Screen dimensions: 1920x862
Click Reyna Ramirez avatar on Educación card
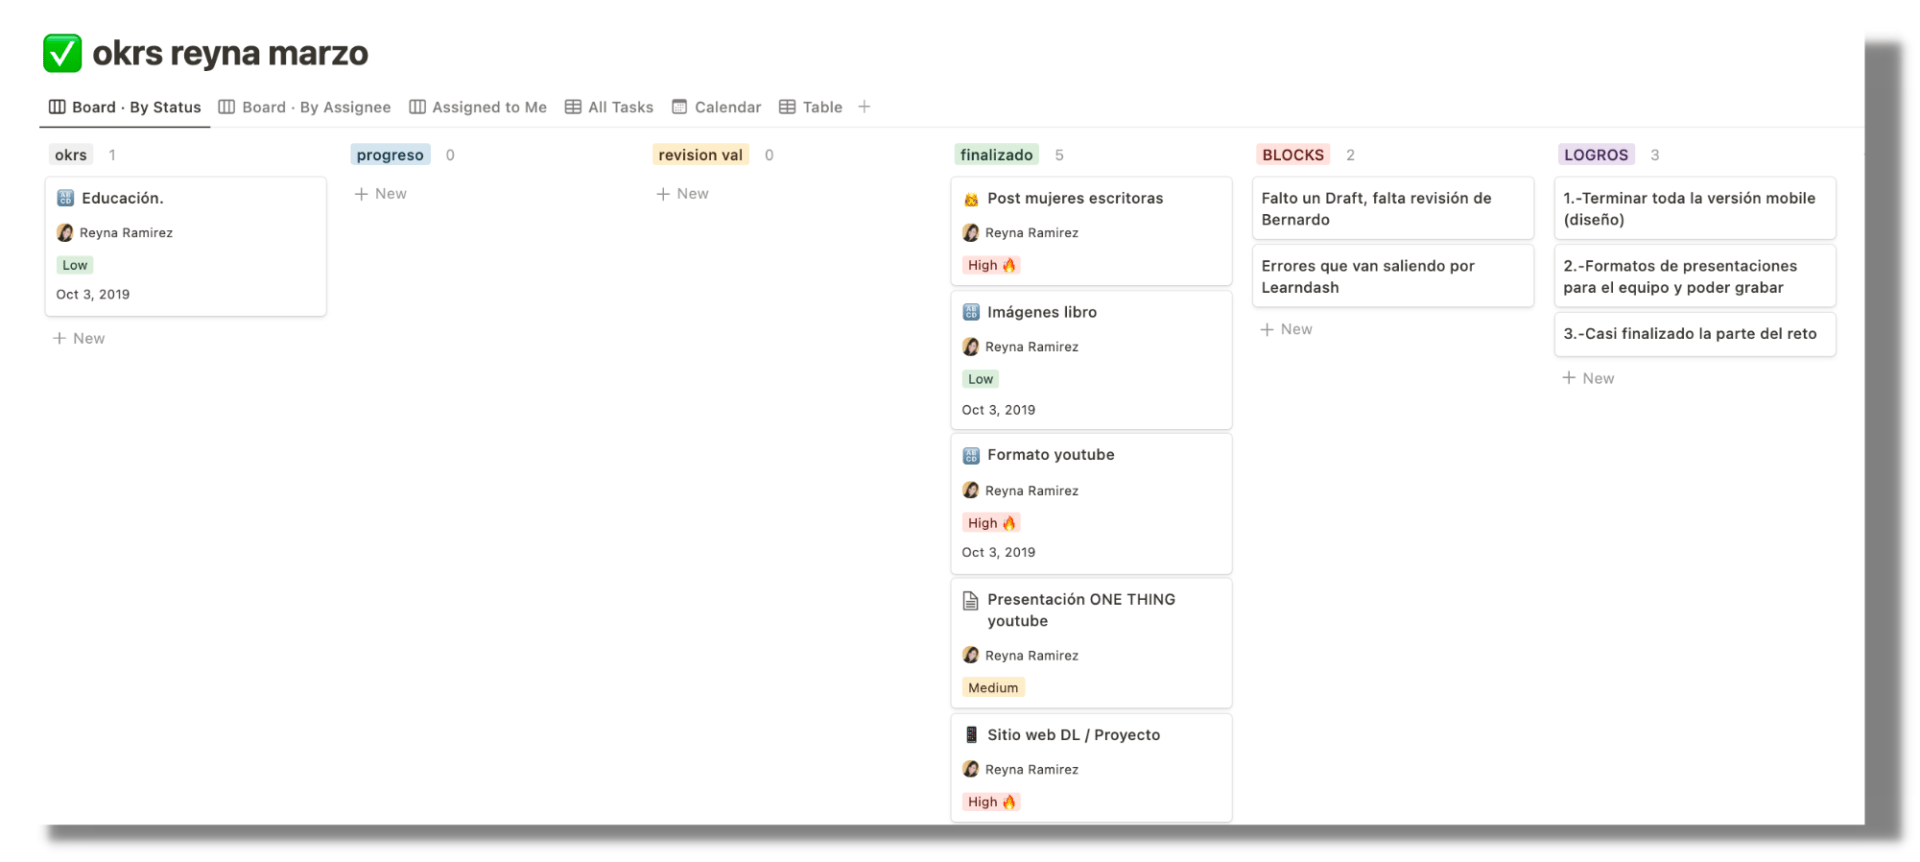click(x=66, y=233)
